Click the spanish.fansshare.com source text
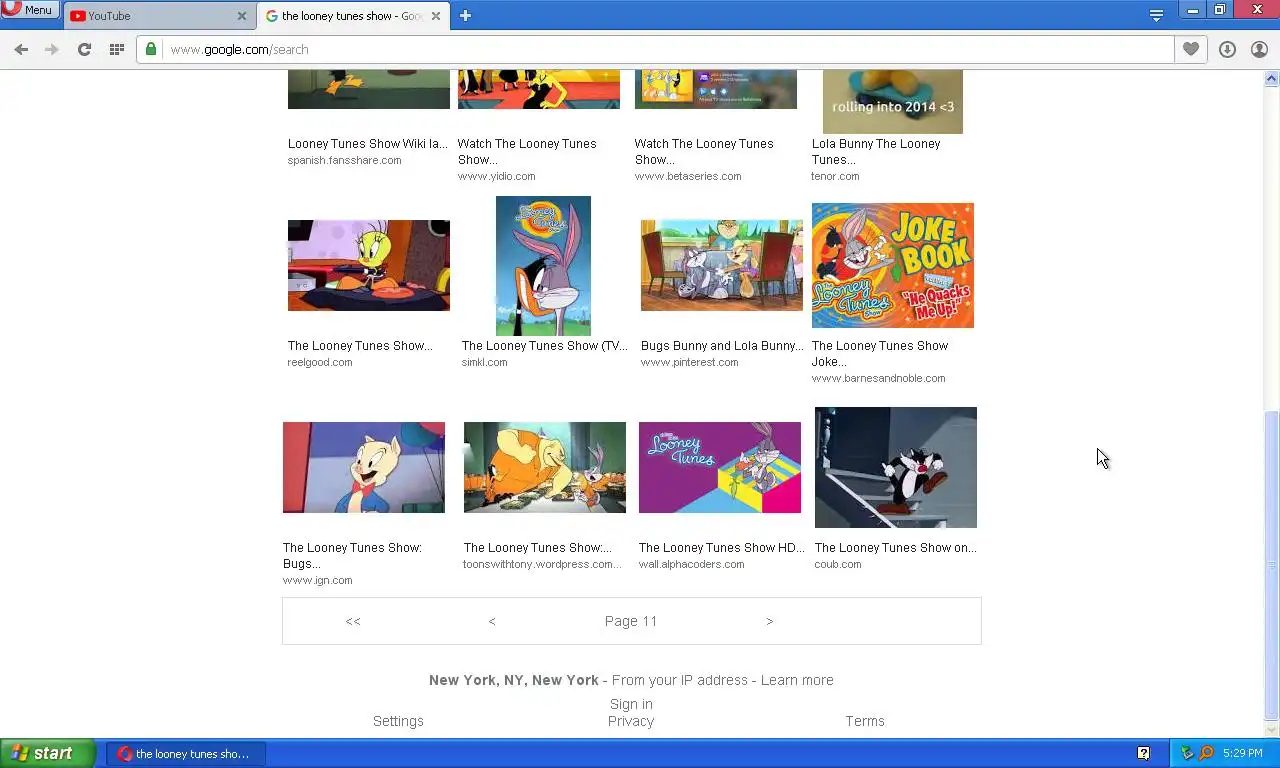This screenshot has width=1280, height=768. pyautogui.click(x=344, y=160)
